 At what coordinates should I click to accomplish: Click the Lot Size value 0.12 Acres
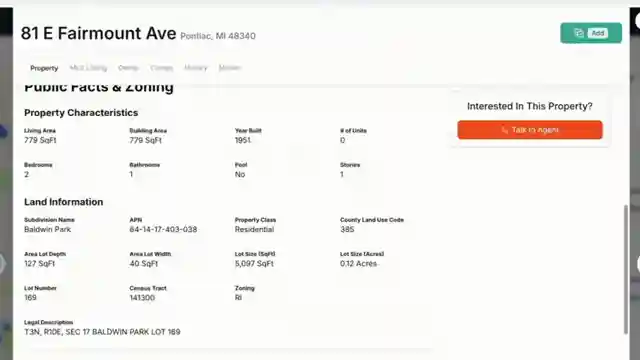(358, 264)
